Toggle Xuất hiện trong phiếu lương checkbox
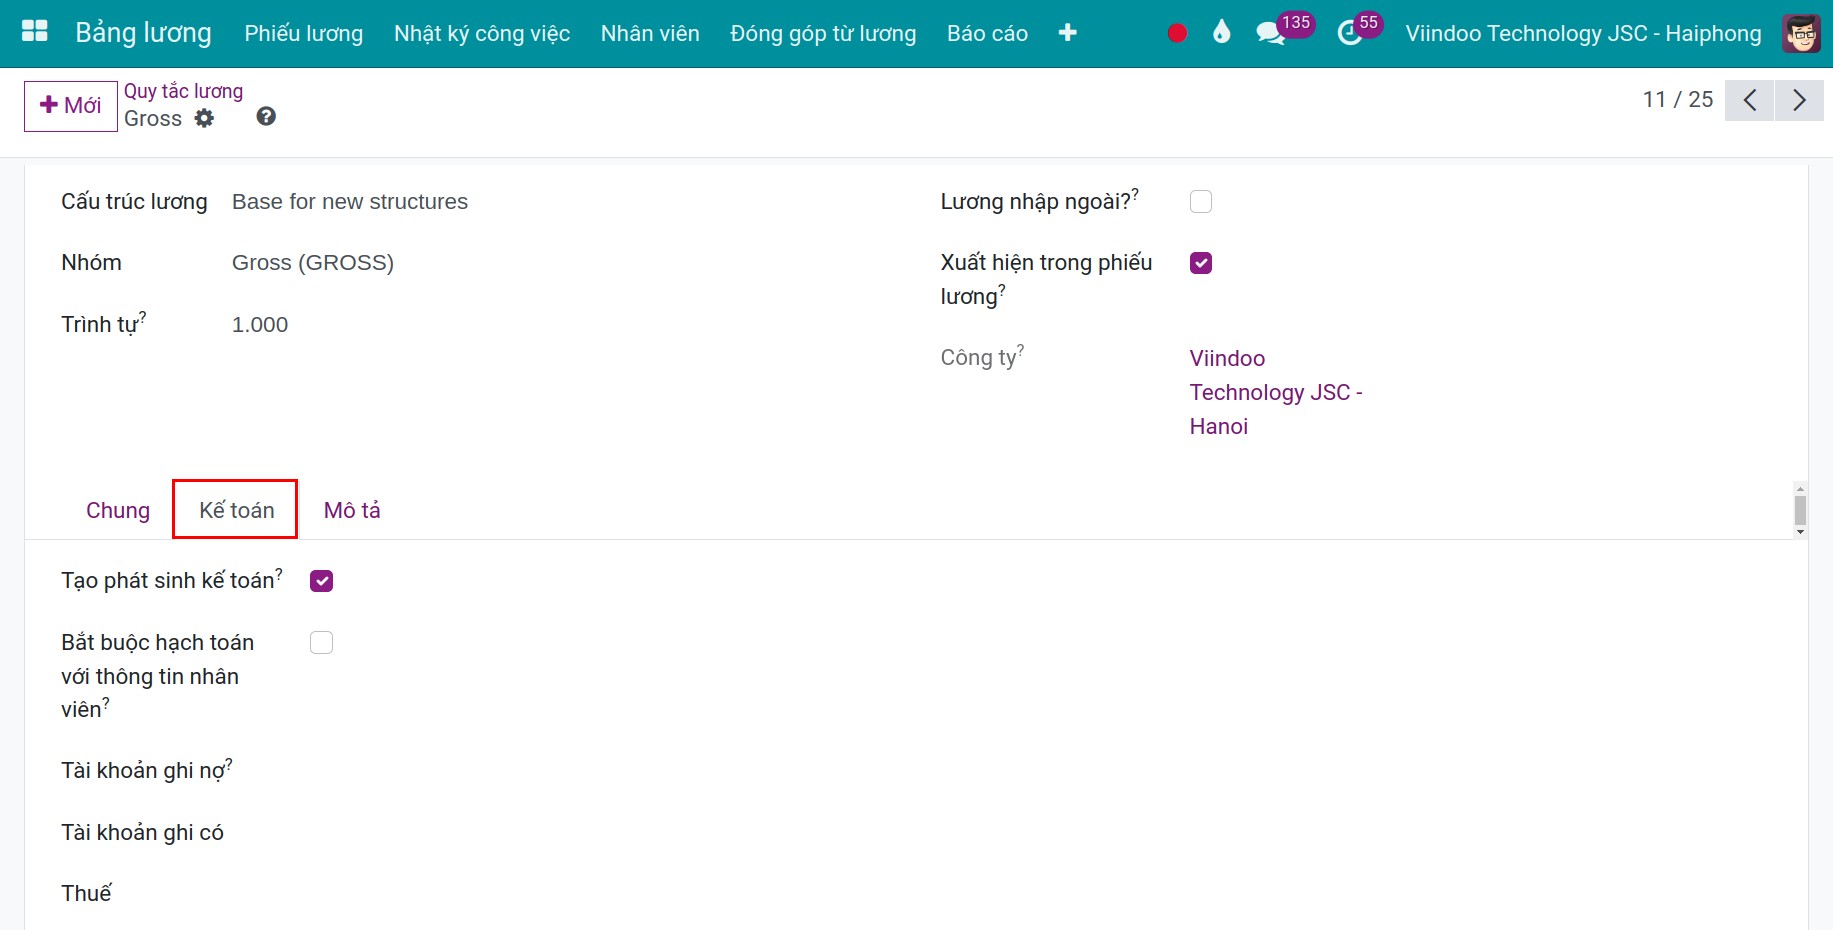Viewport: 1833px width, 930px height. [x=1201, y=263]
